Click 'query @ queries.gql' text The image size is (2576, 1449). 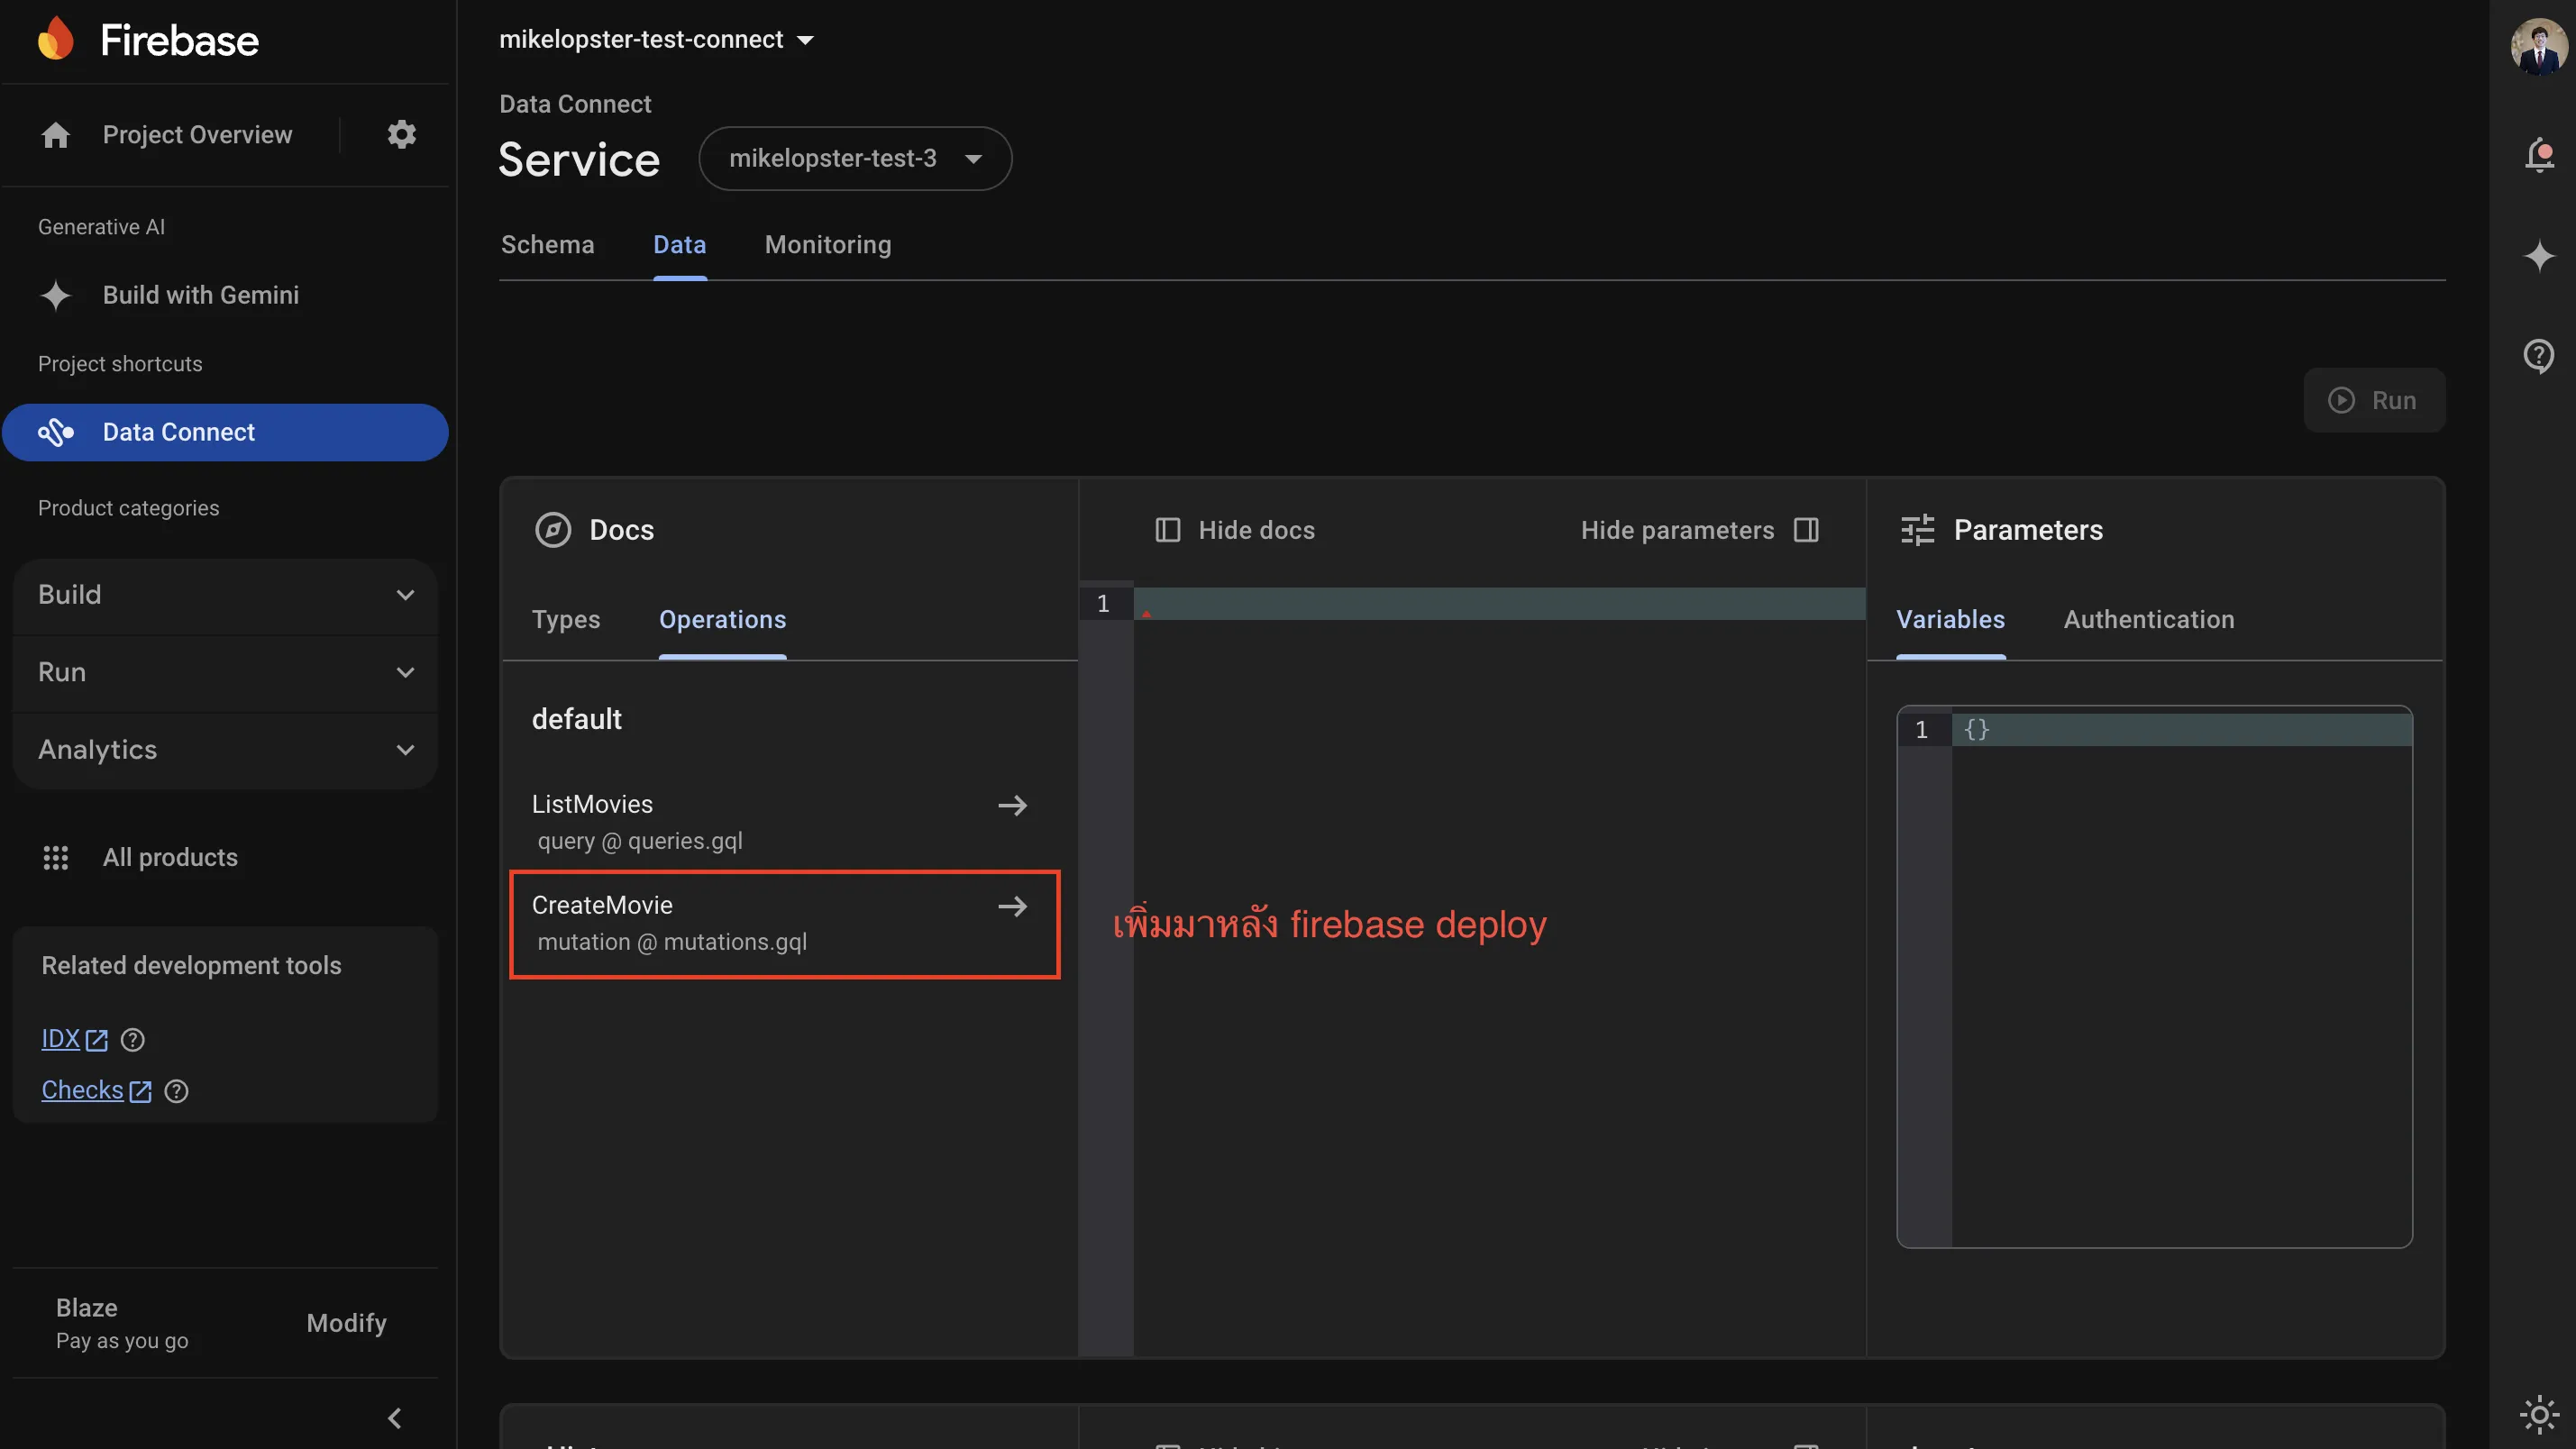[640, 841]
